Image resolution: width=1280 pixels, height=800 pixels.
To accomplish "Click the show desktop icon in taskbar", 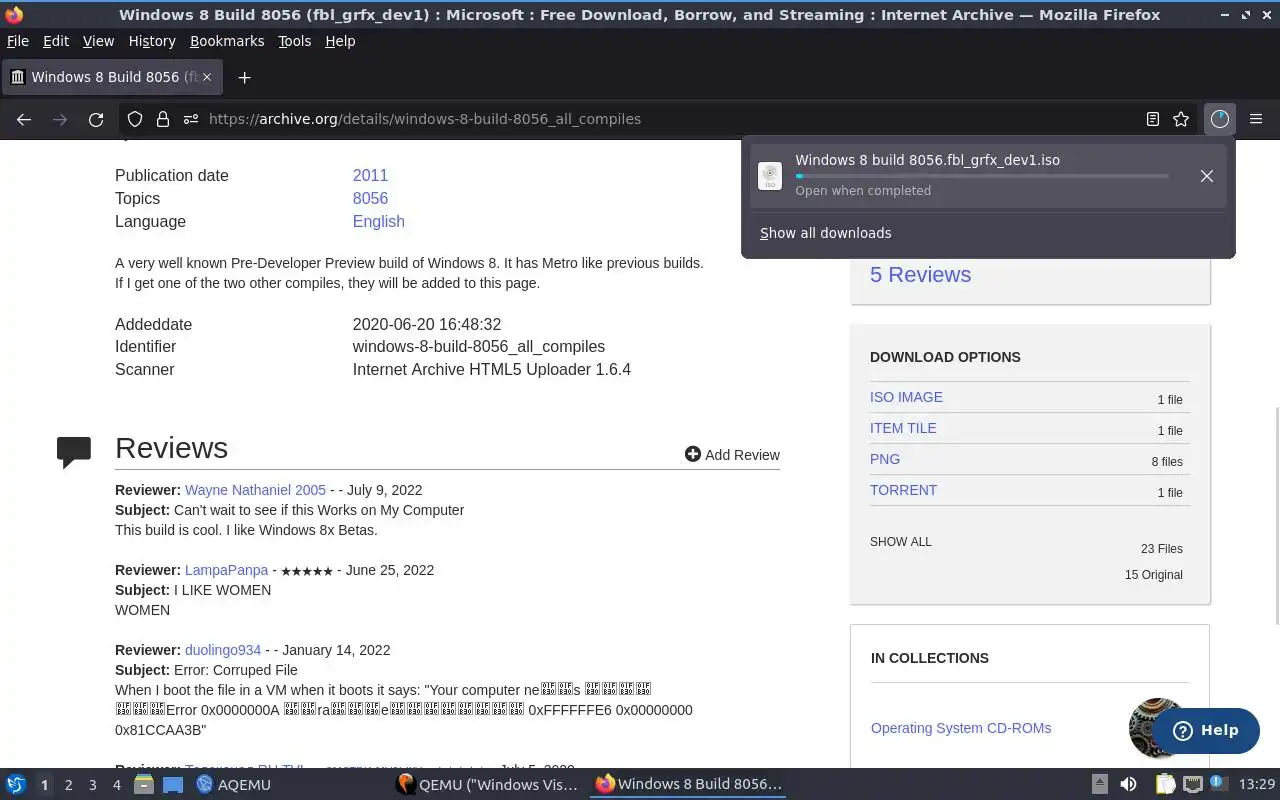I will point(172,784).
